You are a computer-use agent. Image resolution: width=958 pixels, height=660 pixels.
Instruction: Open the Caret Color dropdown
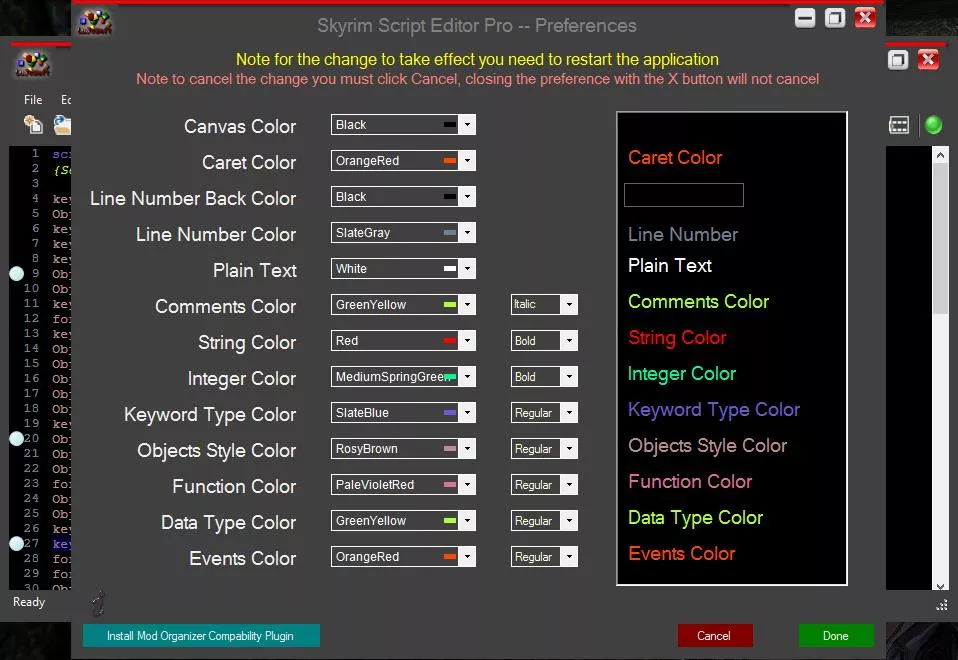pyautogui.click(x=467, y=161)
